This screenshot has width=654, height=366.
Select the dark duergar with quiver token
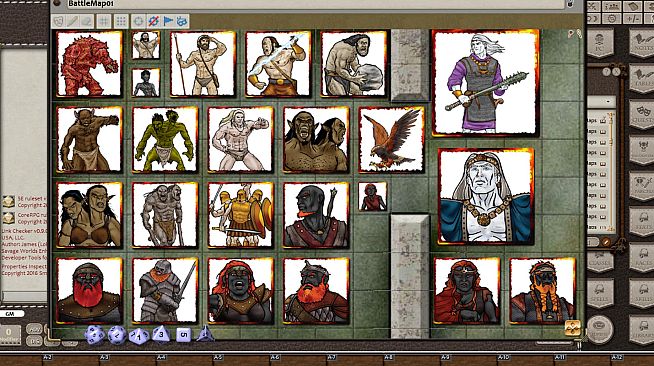click(x=316, y=215)
